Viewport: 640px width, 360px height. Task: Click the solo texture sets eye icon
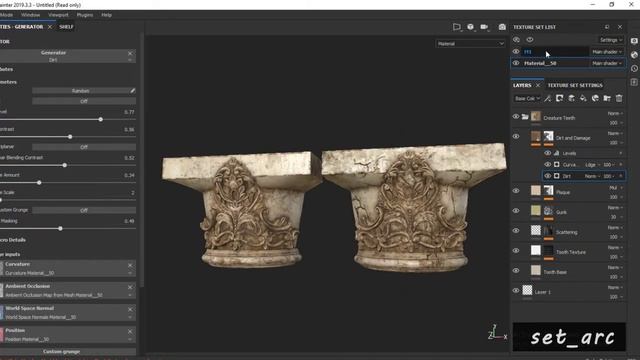[x=516, y=40]
